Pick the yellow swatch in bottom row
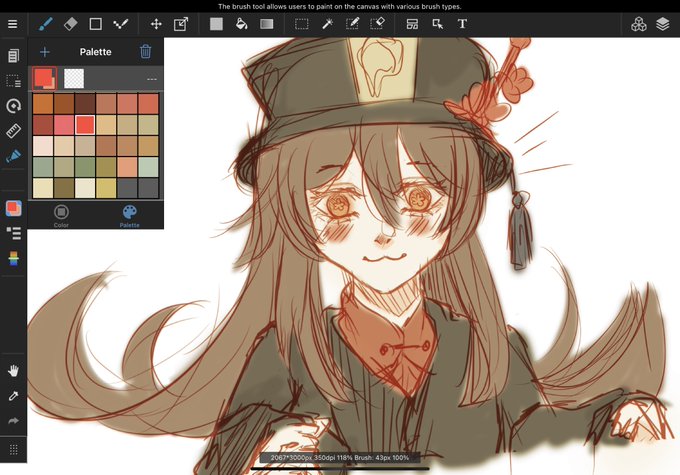The image size is (680, 475). 106,188
